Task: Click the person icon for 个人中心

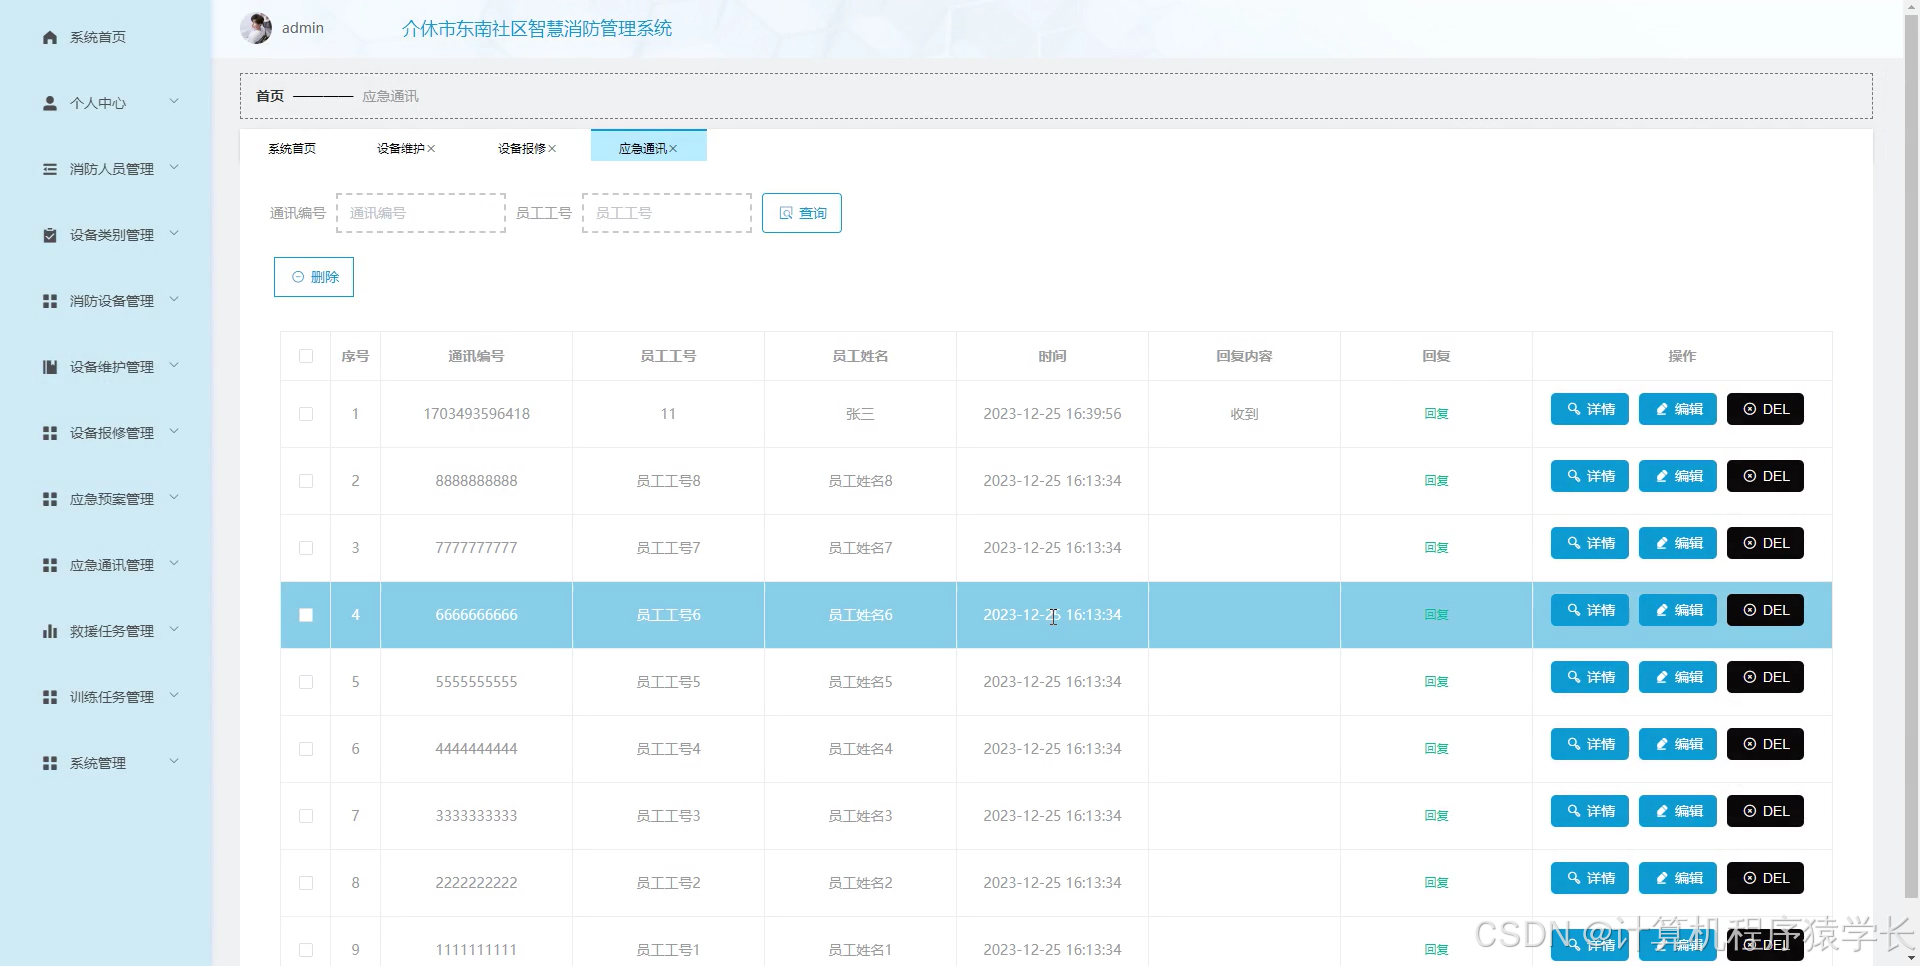Action: 50,103
